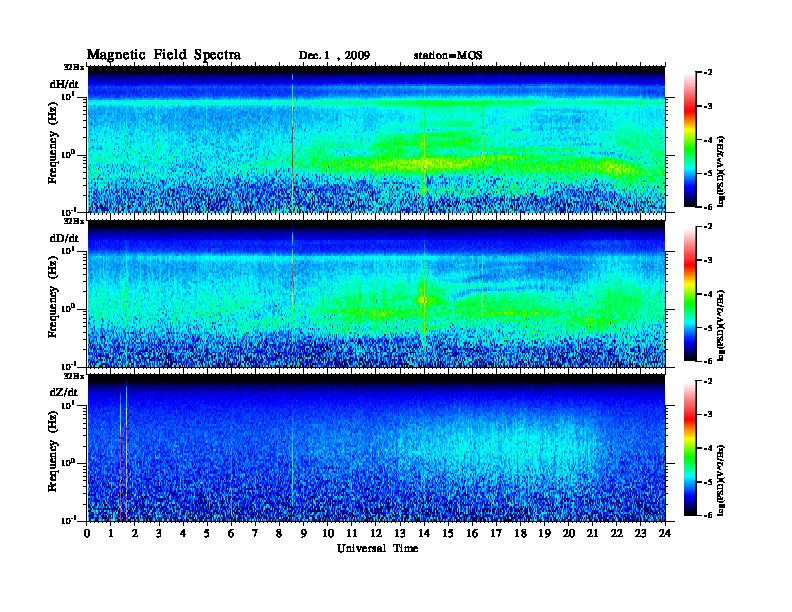Click the log(PSD) label beside the dD/dt color bar

pyautogui.click(x=722, y=326)
